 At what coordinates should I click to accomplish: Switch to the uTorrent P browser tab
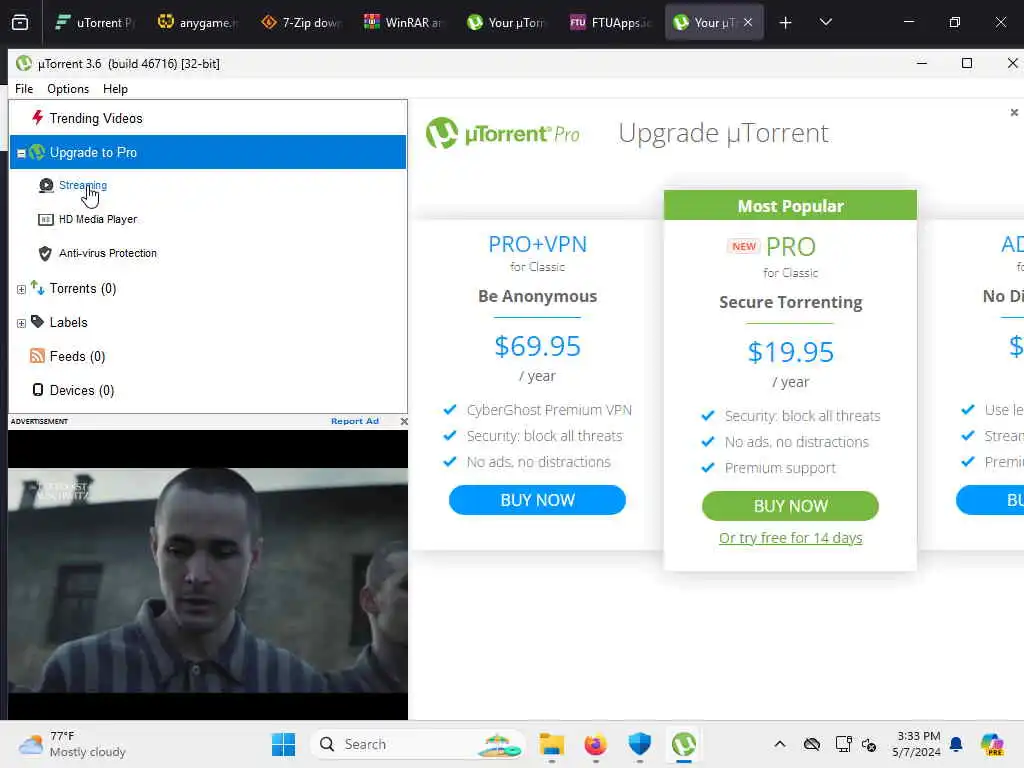pos(95,22)
